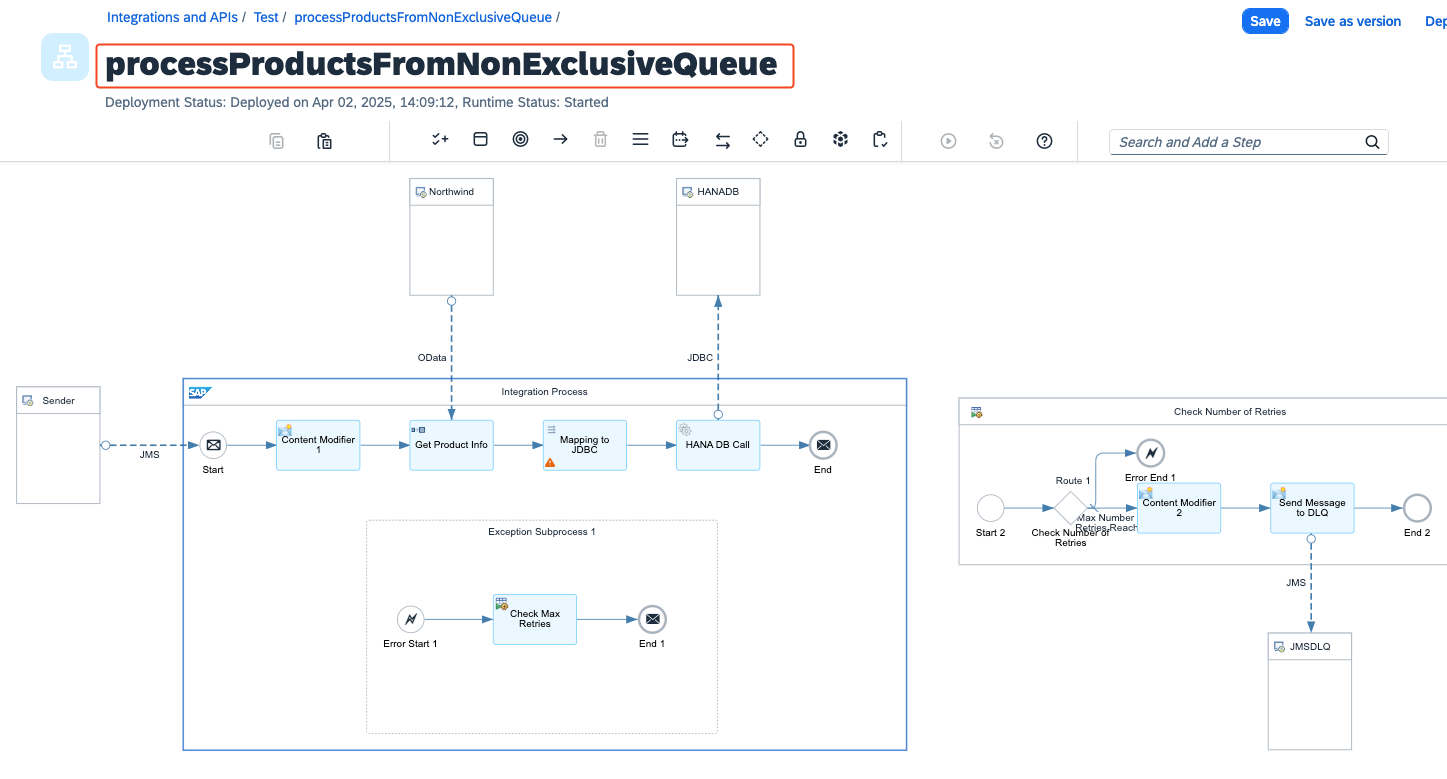1447x779 pixels.
Task: Click the Save button
Action: (1265, 21)
